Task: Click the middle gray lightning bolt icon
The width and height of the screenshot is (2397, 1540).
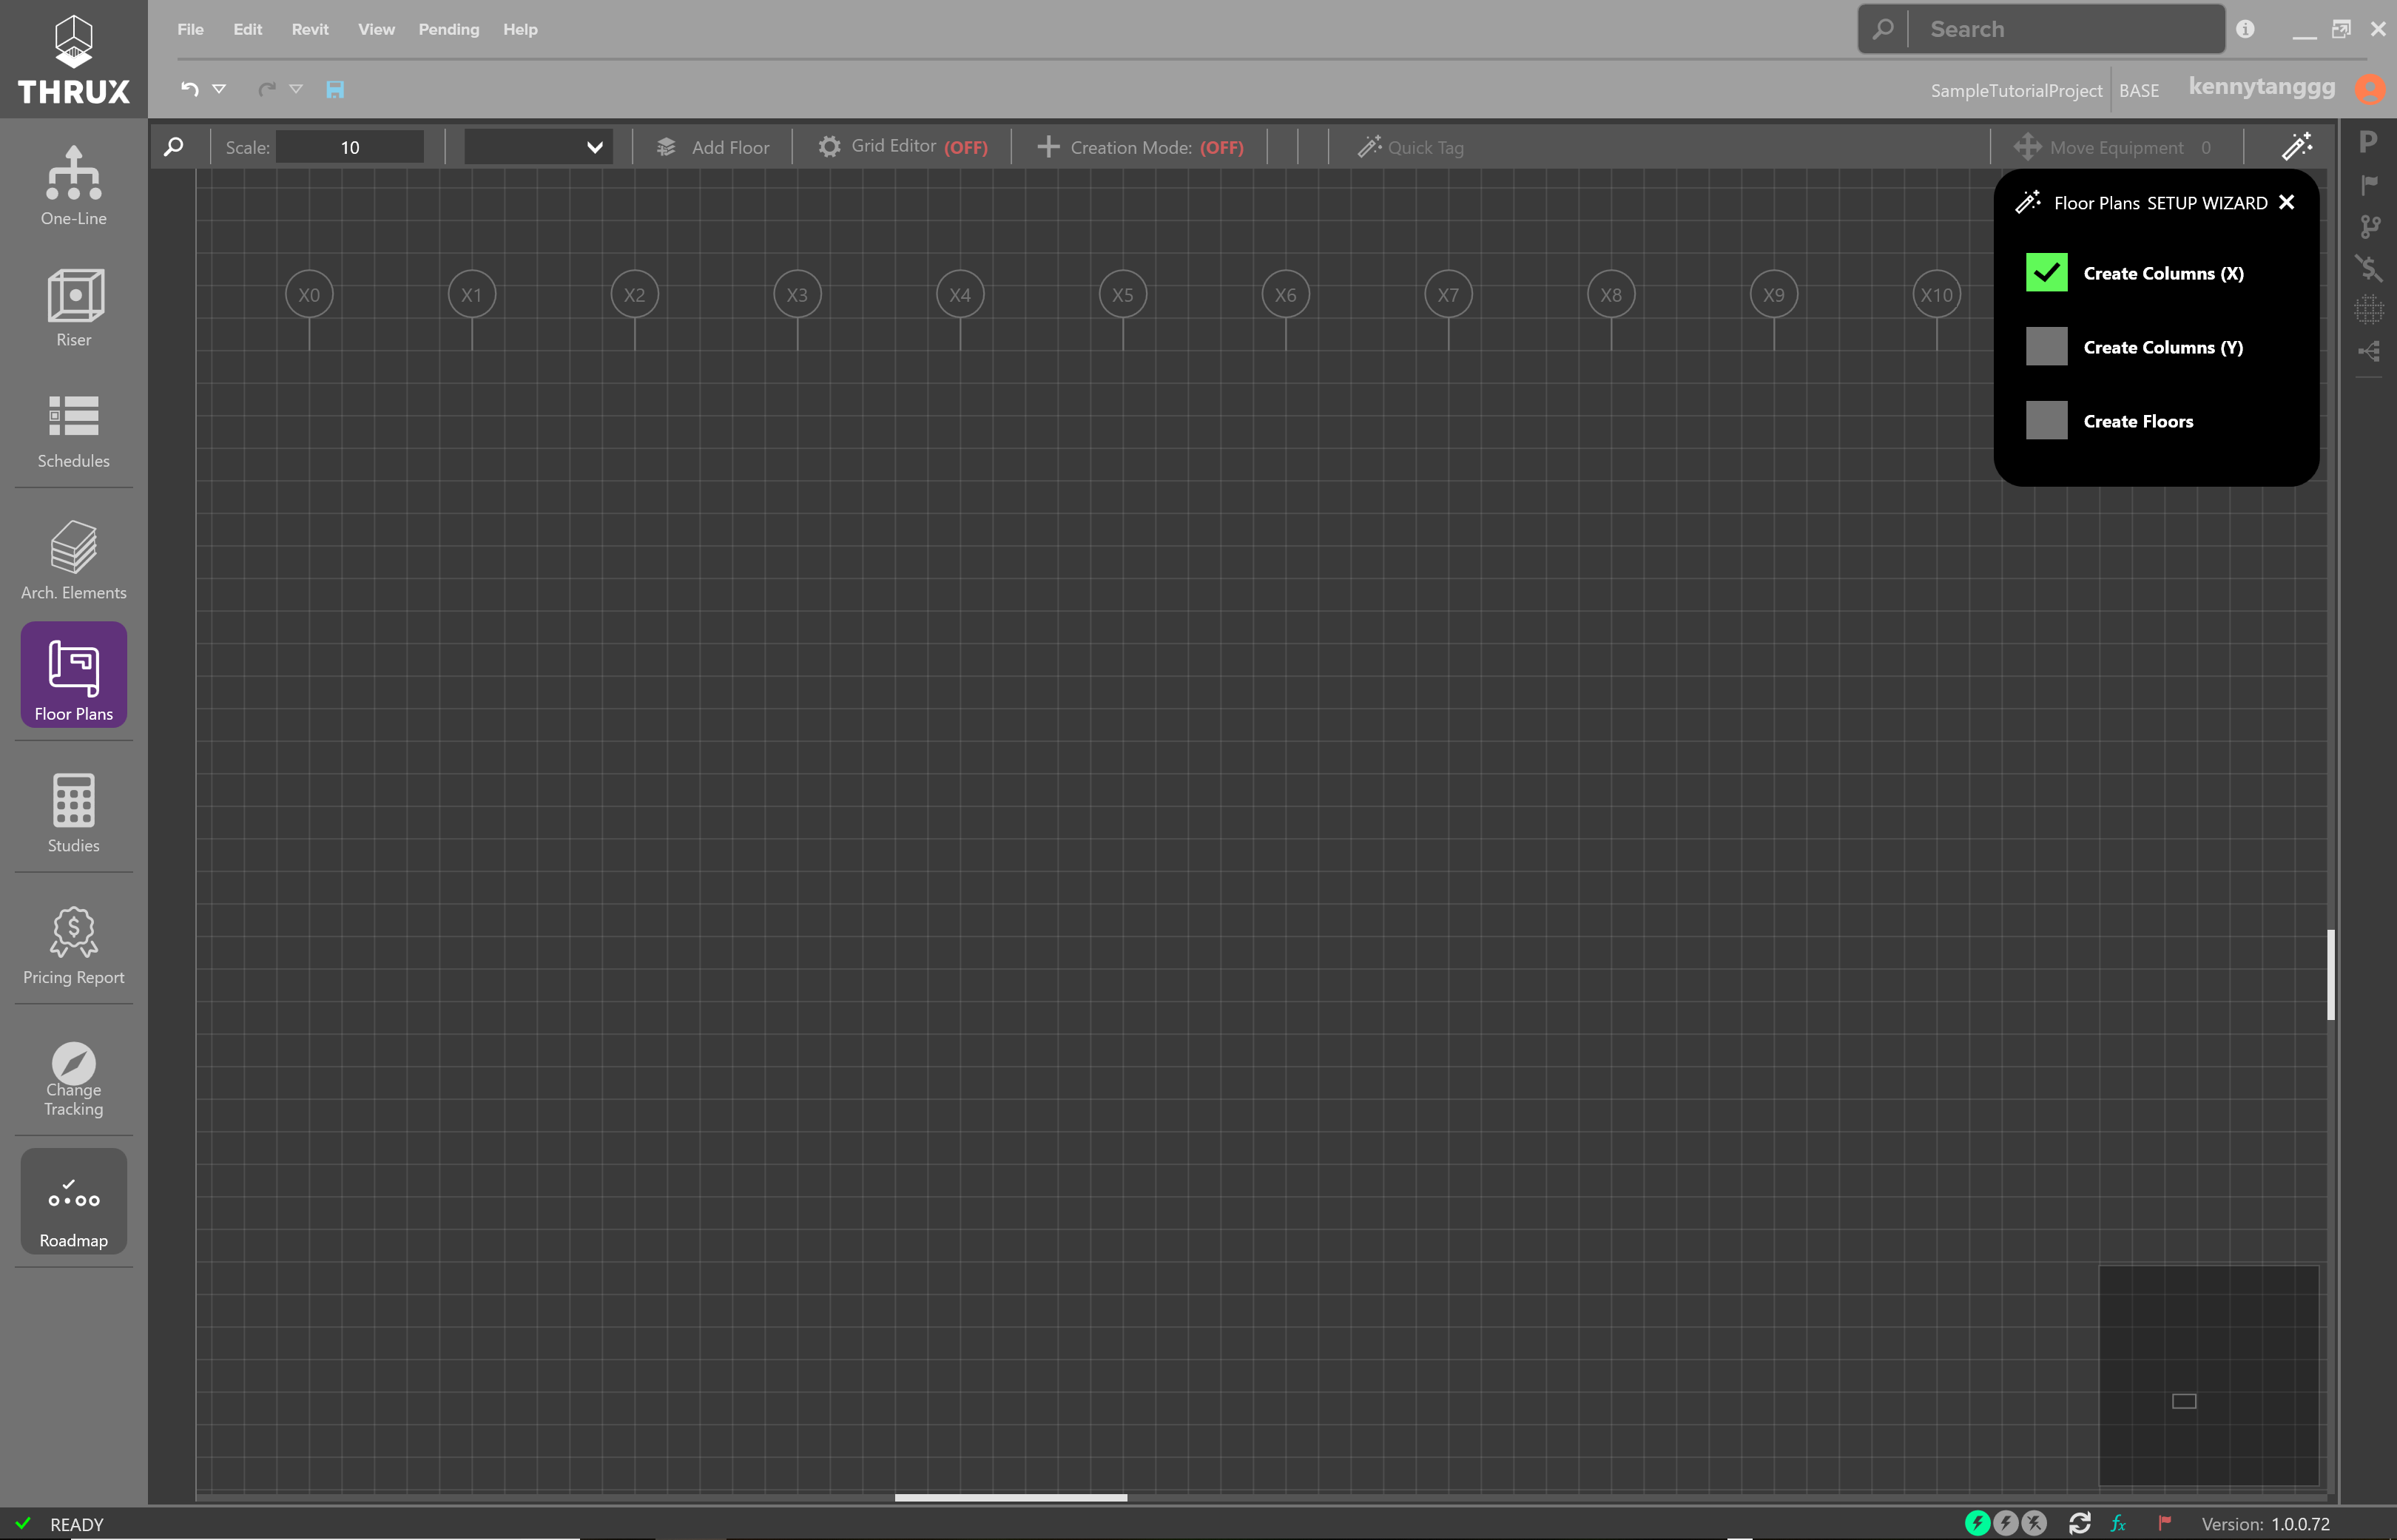Action: click(x=2005, y=1523)
